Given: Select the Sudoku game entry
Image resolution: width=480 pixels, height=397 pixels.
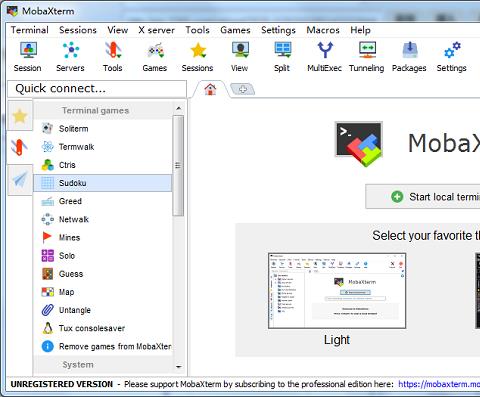Looking at the screenshot, I should pos(103,183).
